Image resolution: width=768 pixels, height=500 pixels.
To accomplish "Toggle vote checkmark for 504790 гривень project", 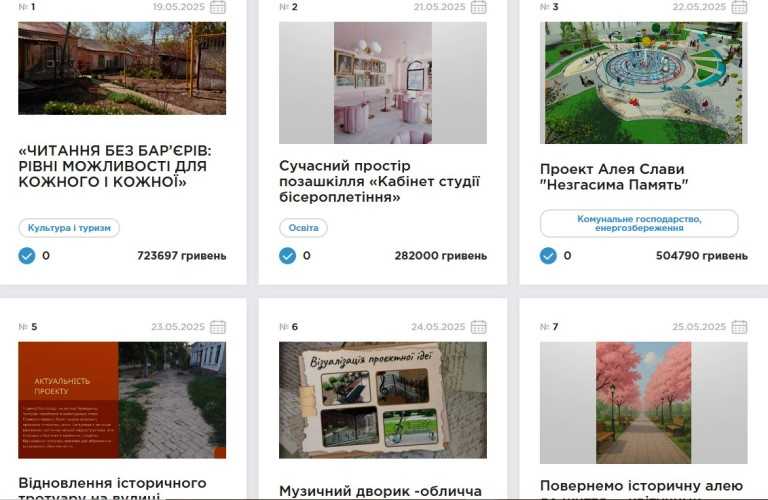I will pos(548,256).
